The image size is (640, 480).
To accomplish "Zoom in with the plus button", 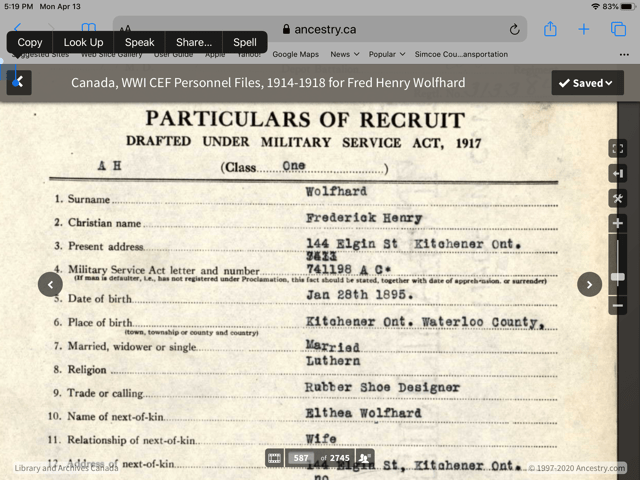I will point(617,223).
